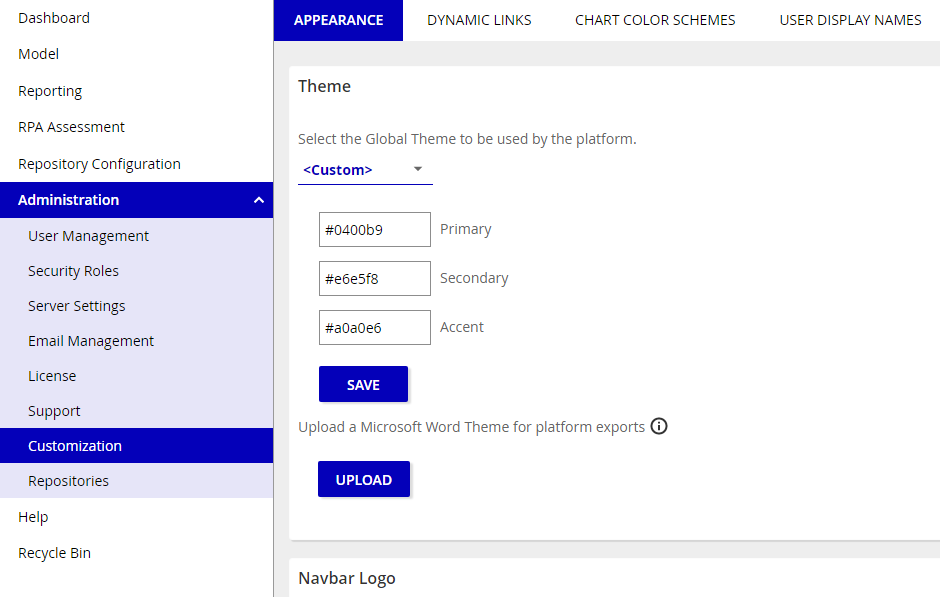Viewport: 940px width, 597px height.
Task: Open the Chart Color Schemes tab
Action: [655, 20]
